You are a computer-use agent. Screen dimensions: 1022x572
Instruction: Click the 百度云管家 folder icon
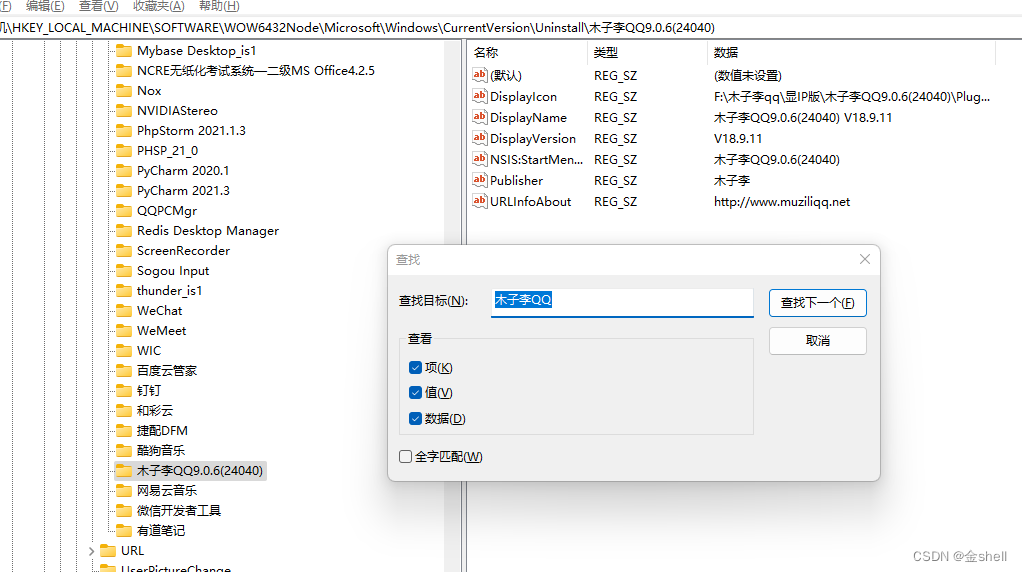click(124, 371)
